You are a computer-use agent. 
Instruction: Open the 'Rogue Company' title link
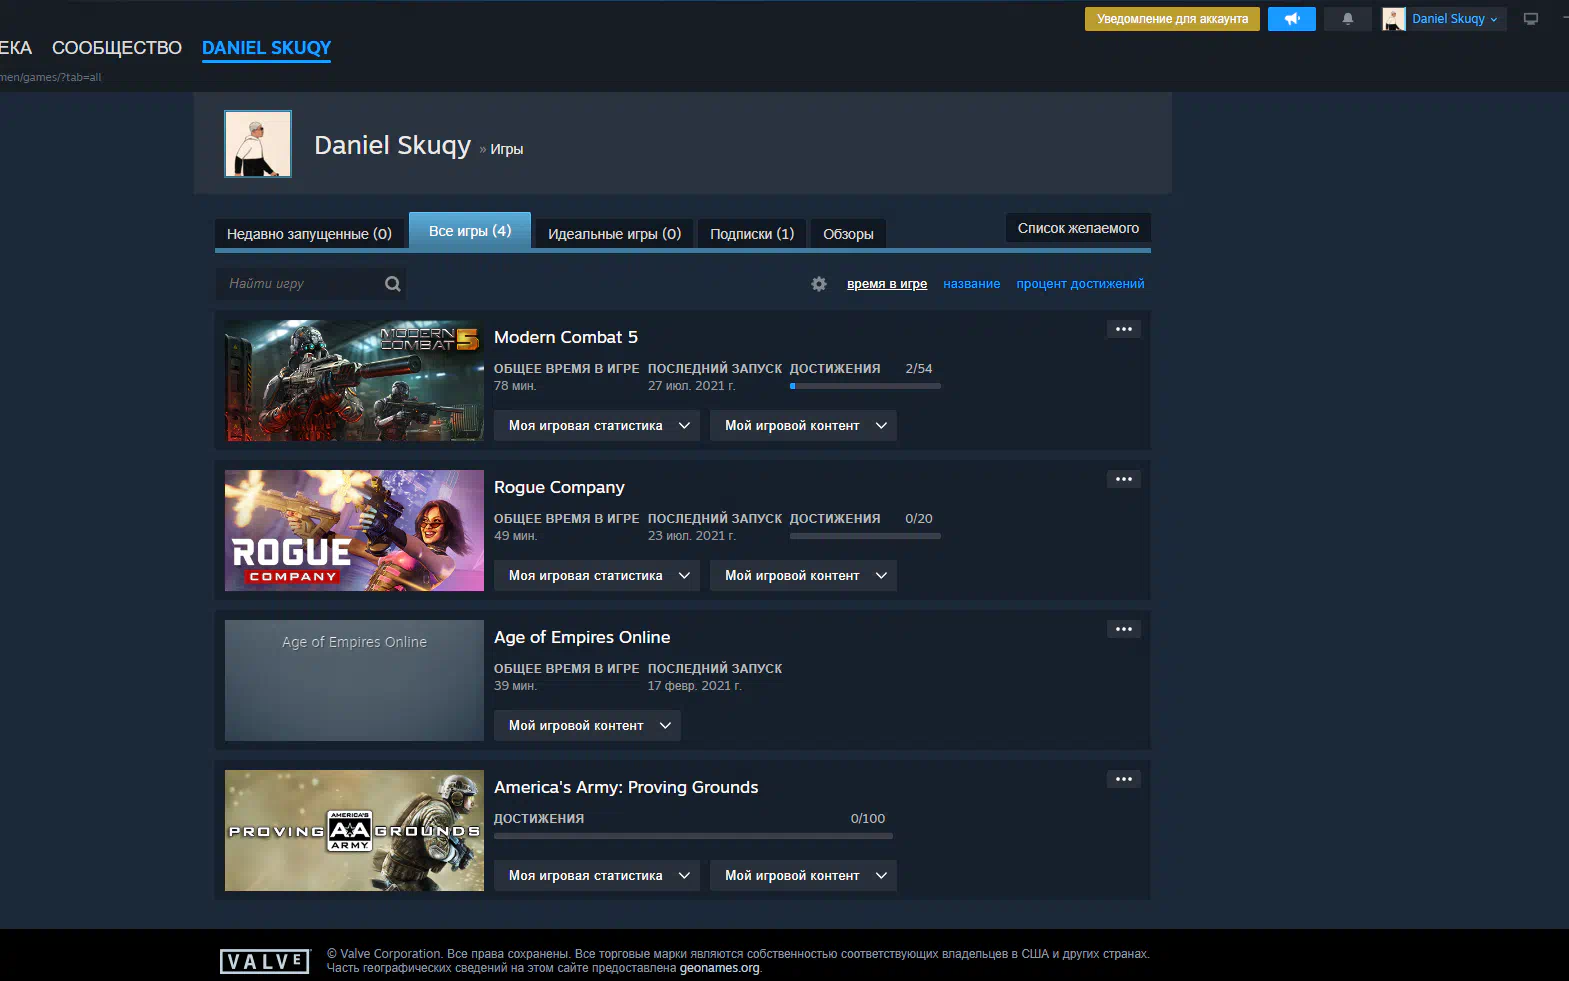tap(559, 487)
